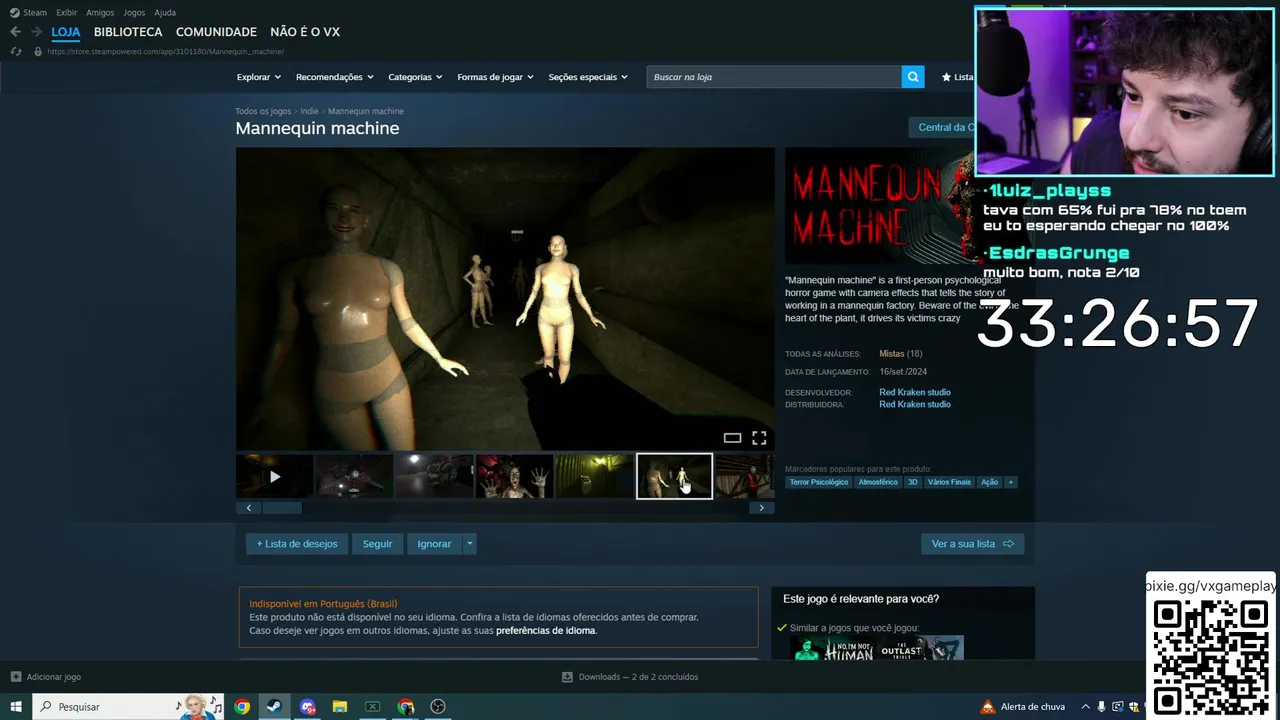Open the Amigos menu
1280x720 pixels.
100,13
